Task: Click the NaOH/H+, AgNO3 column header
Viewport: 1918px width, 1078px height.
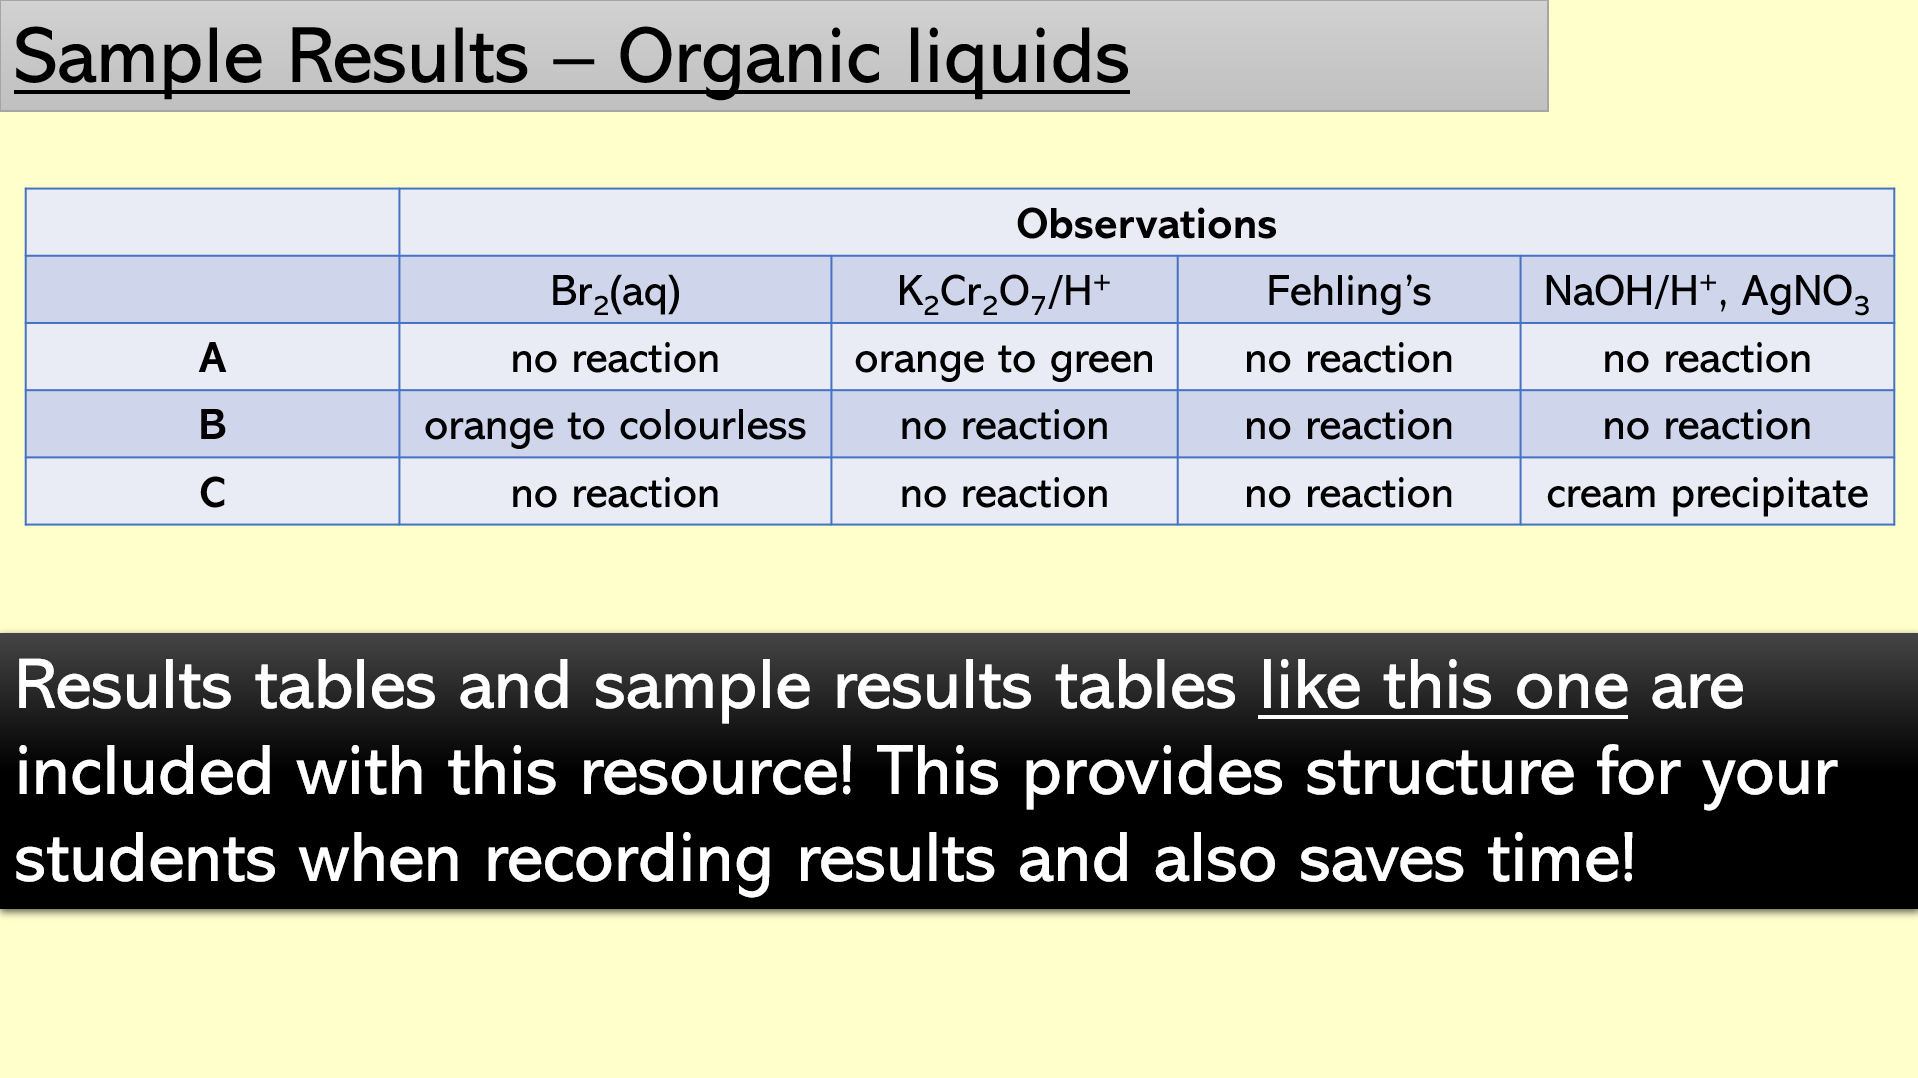Action: pos(1707,290)
